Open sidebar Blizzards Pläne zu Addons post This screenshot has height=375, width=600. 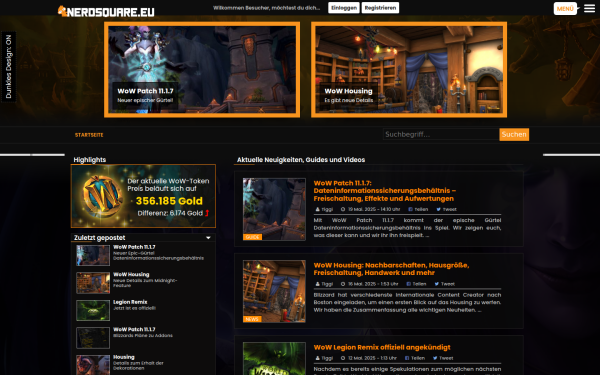click(x=143, y=332)
